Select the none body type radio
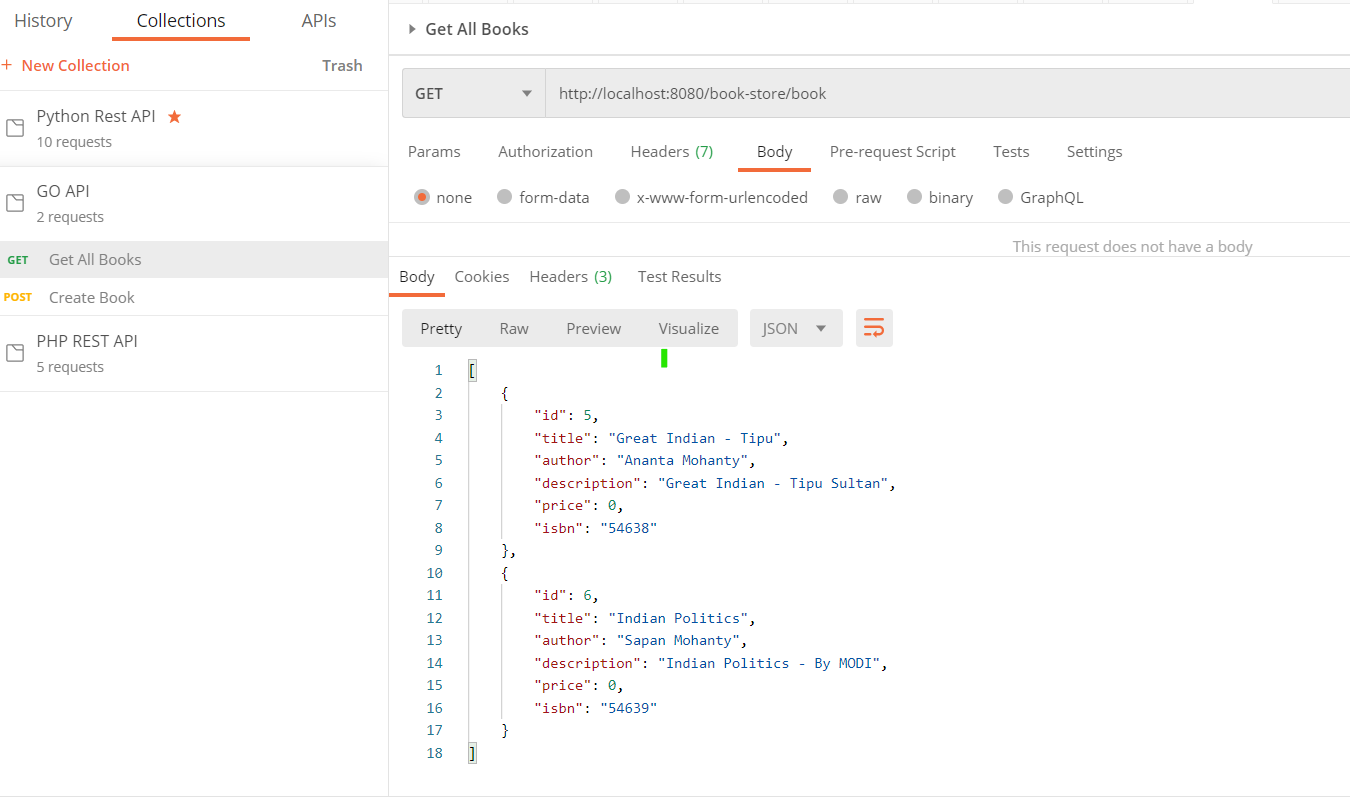The height and width of the screenshot is (806, 1350). [x=422, y=197]
